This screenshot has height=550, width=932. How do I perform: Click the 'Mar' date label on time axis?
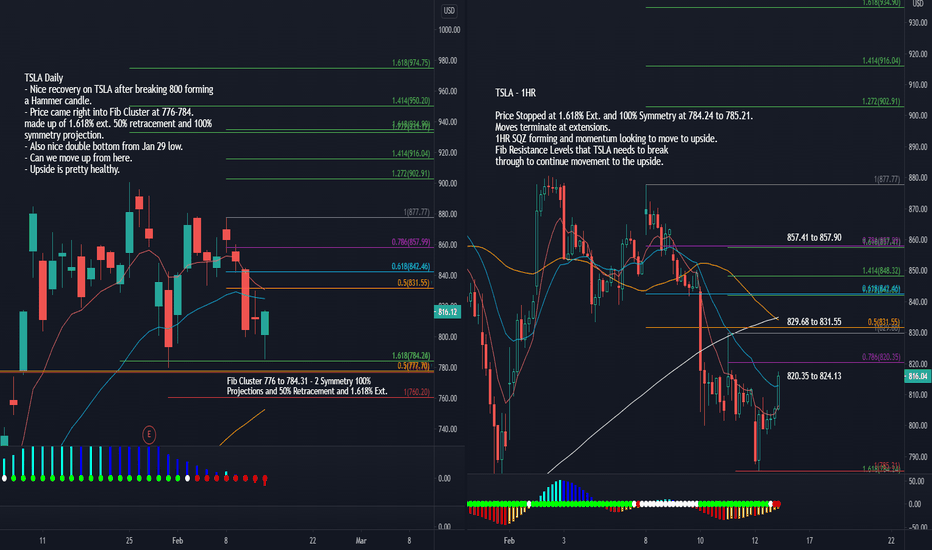[x=361, y=540]
